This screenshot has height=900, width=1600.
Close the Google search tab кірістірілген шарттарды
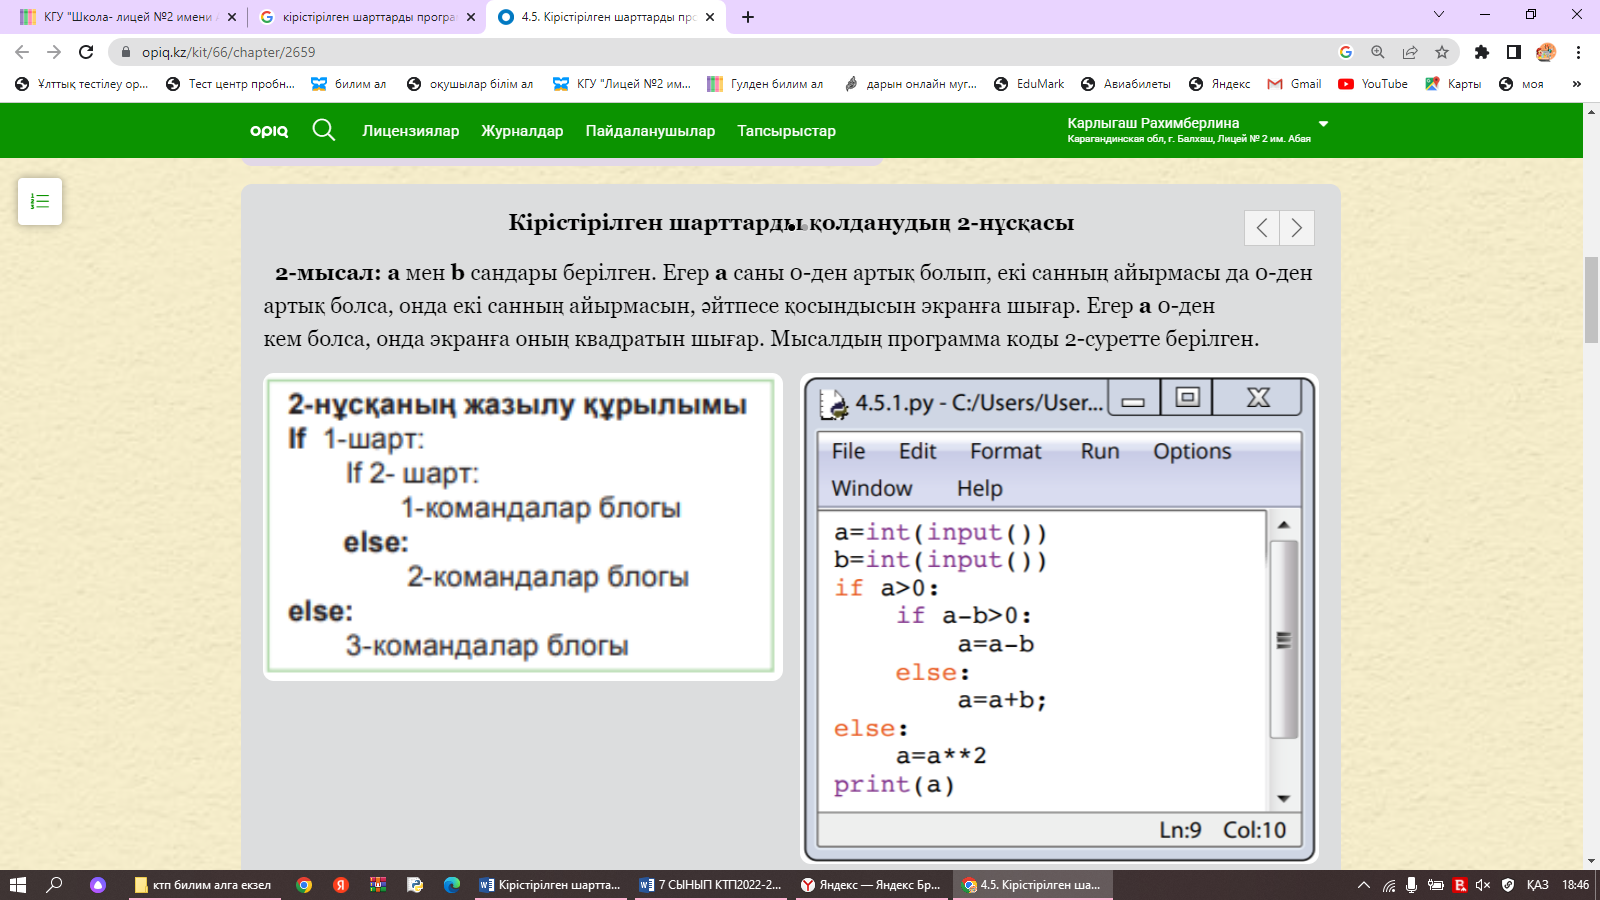(x=471, y=17)
